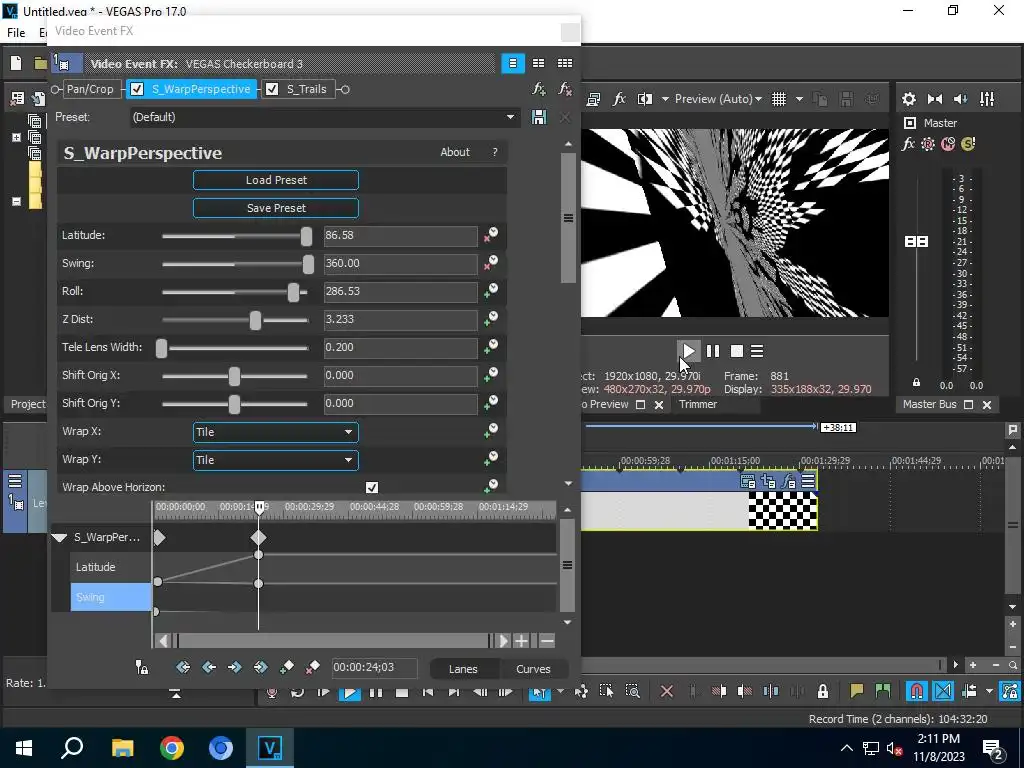Image resolution: width=1024 pixels, height=768 pixels.
Task: Toggle snapping magnet on timeline toolbar
Action: 917,691
